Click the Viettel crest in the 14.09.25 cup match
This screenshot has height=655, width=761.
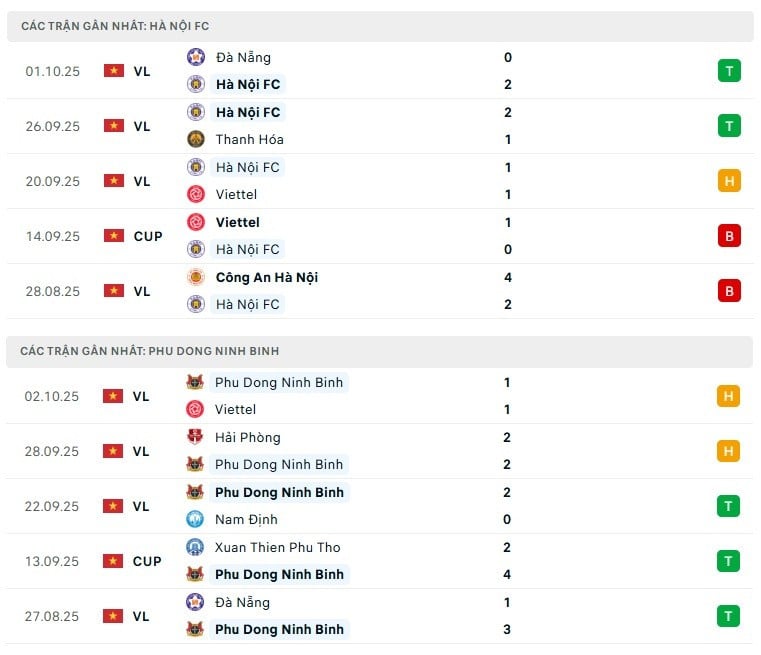[x=196, y=222]
